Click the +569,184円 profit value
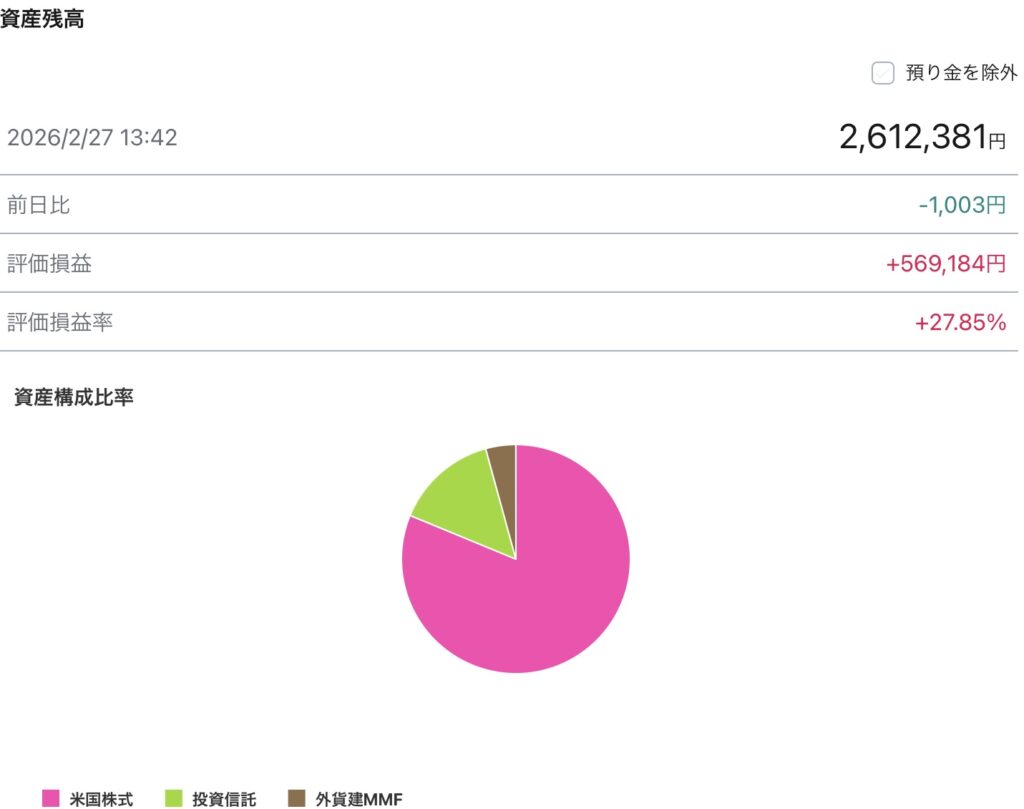This screenshot has width=1024, height=809. [x=945, y=265]
